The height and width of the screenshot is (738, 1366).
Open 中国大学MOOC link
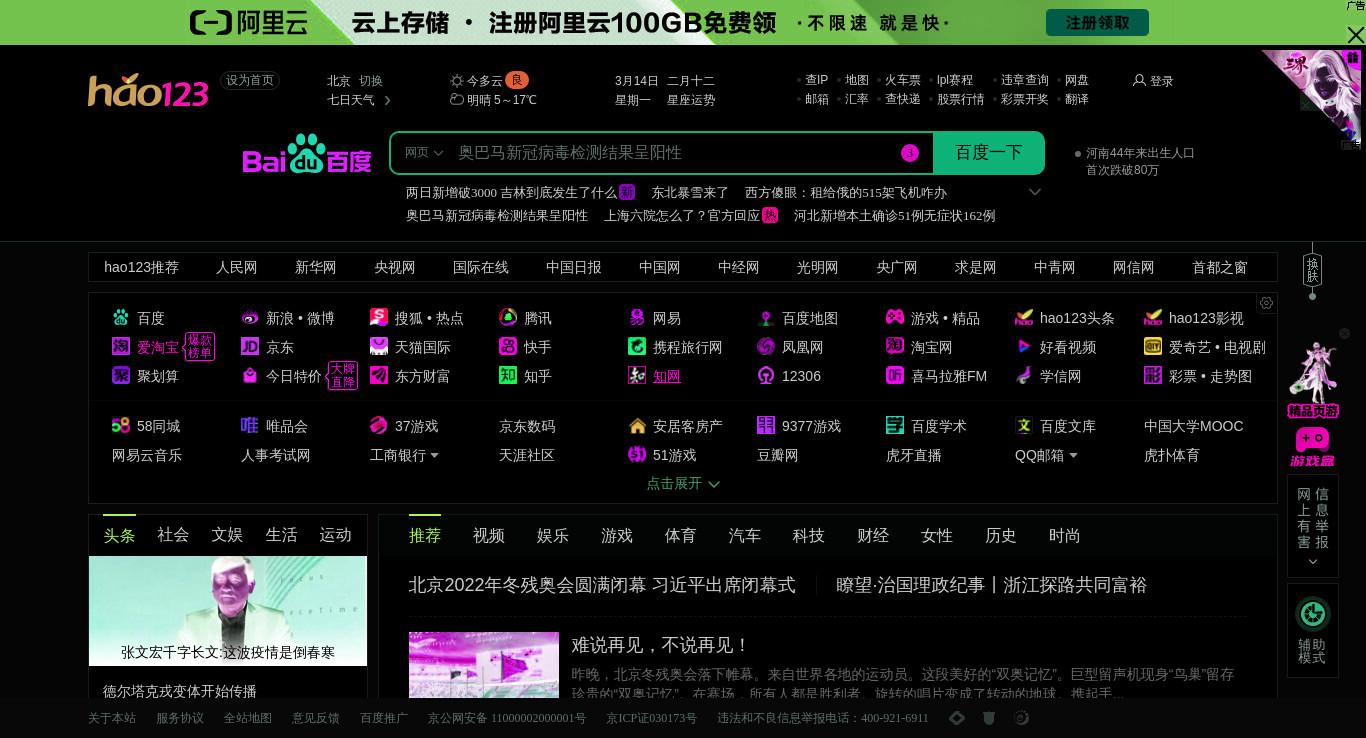point(1194,426)
